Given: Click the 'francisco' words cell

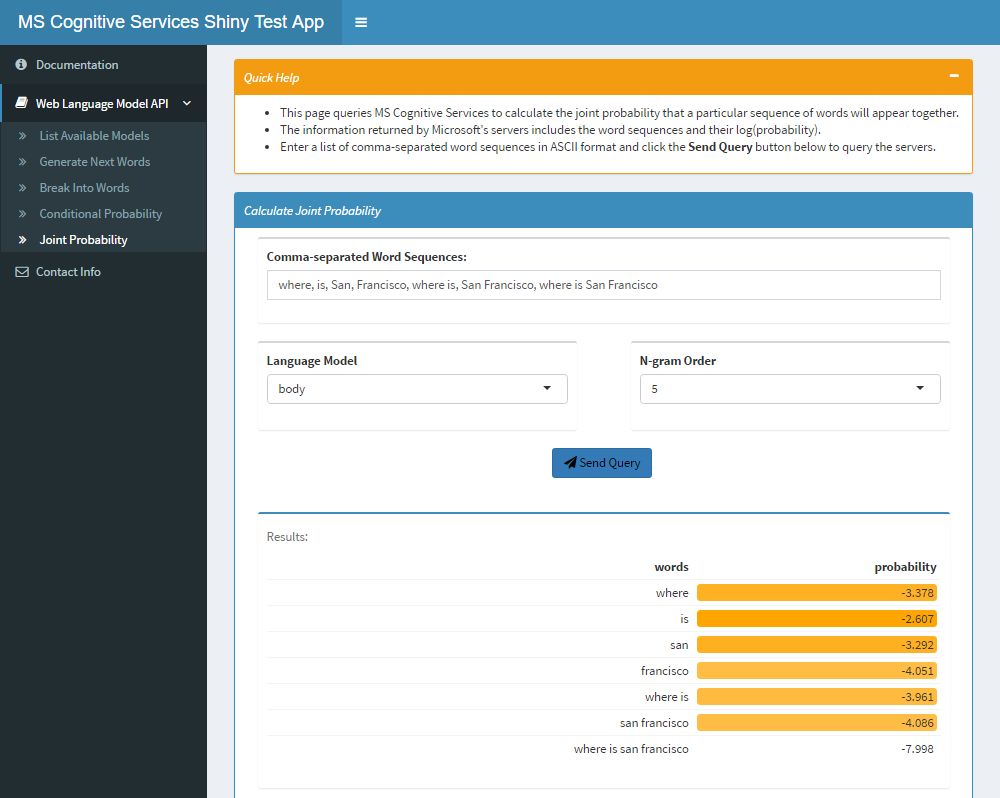Looking at the screenshot, I should pyautogui.click(x=665, y=671).
